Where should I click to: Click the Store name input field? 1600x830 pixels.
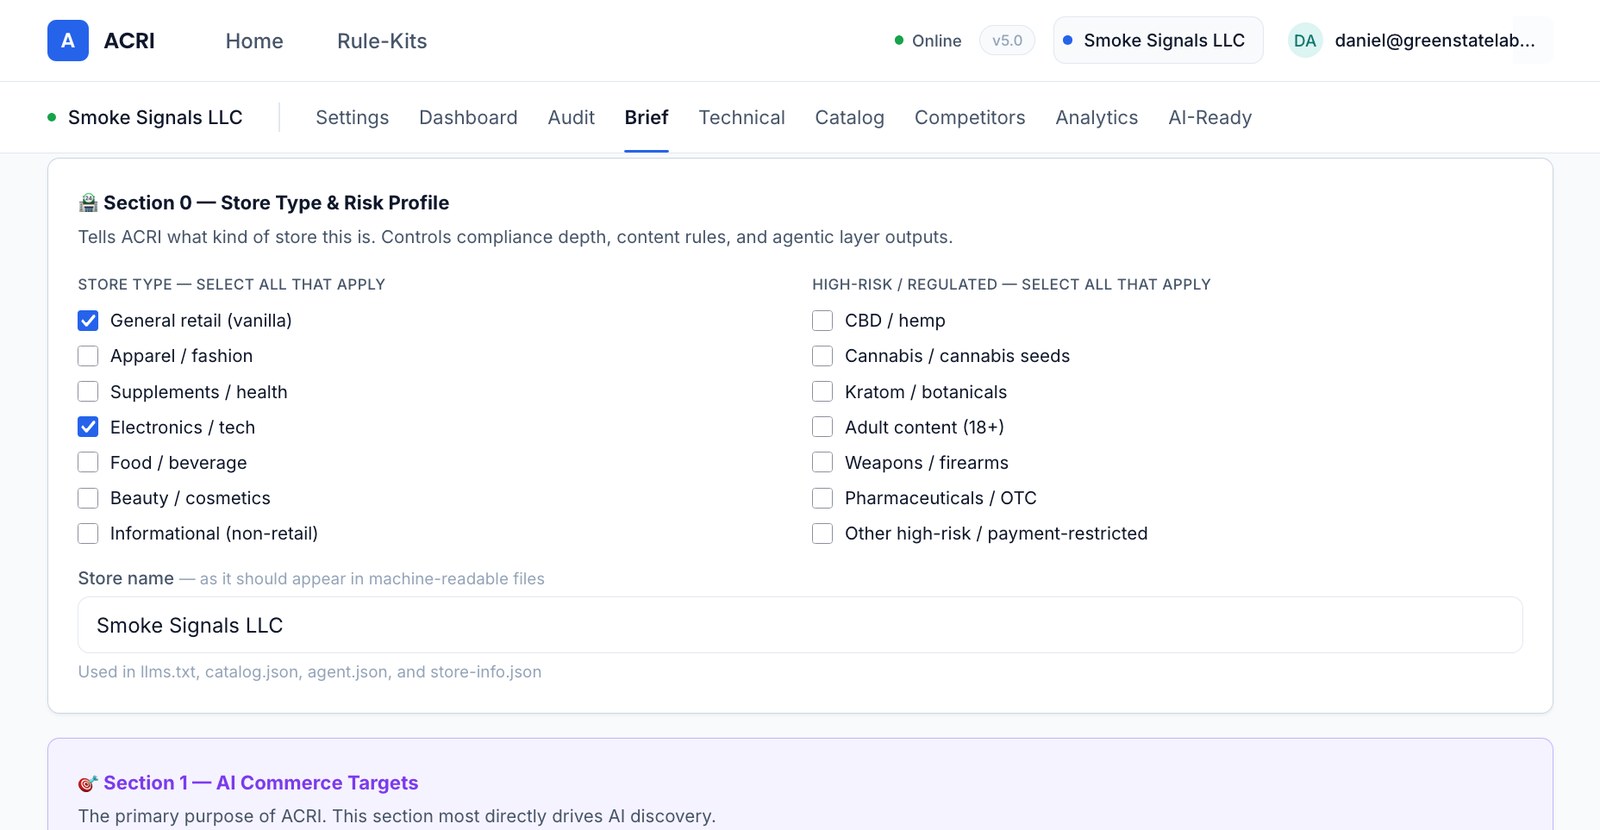pyautogui.click(x=800, y=625)
